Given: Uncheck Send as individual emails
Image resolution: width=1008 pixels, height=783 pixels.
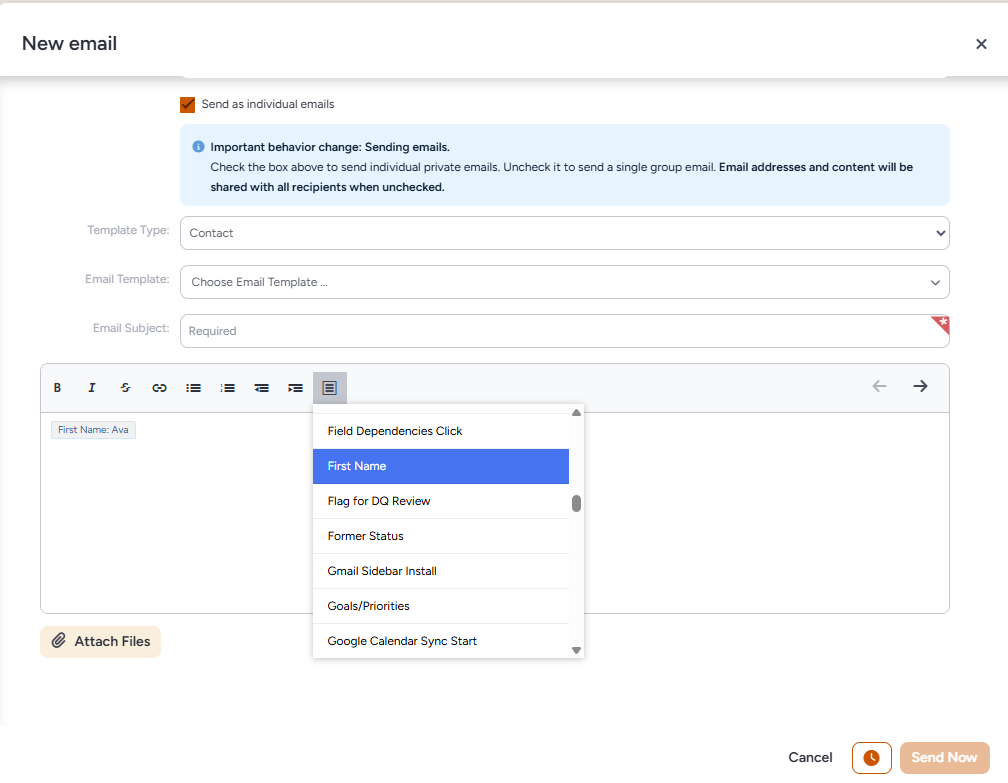Looking at the screenshot, I should 188,104.
